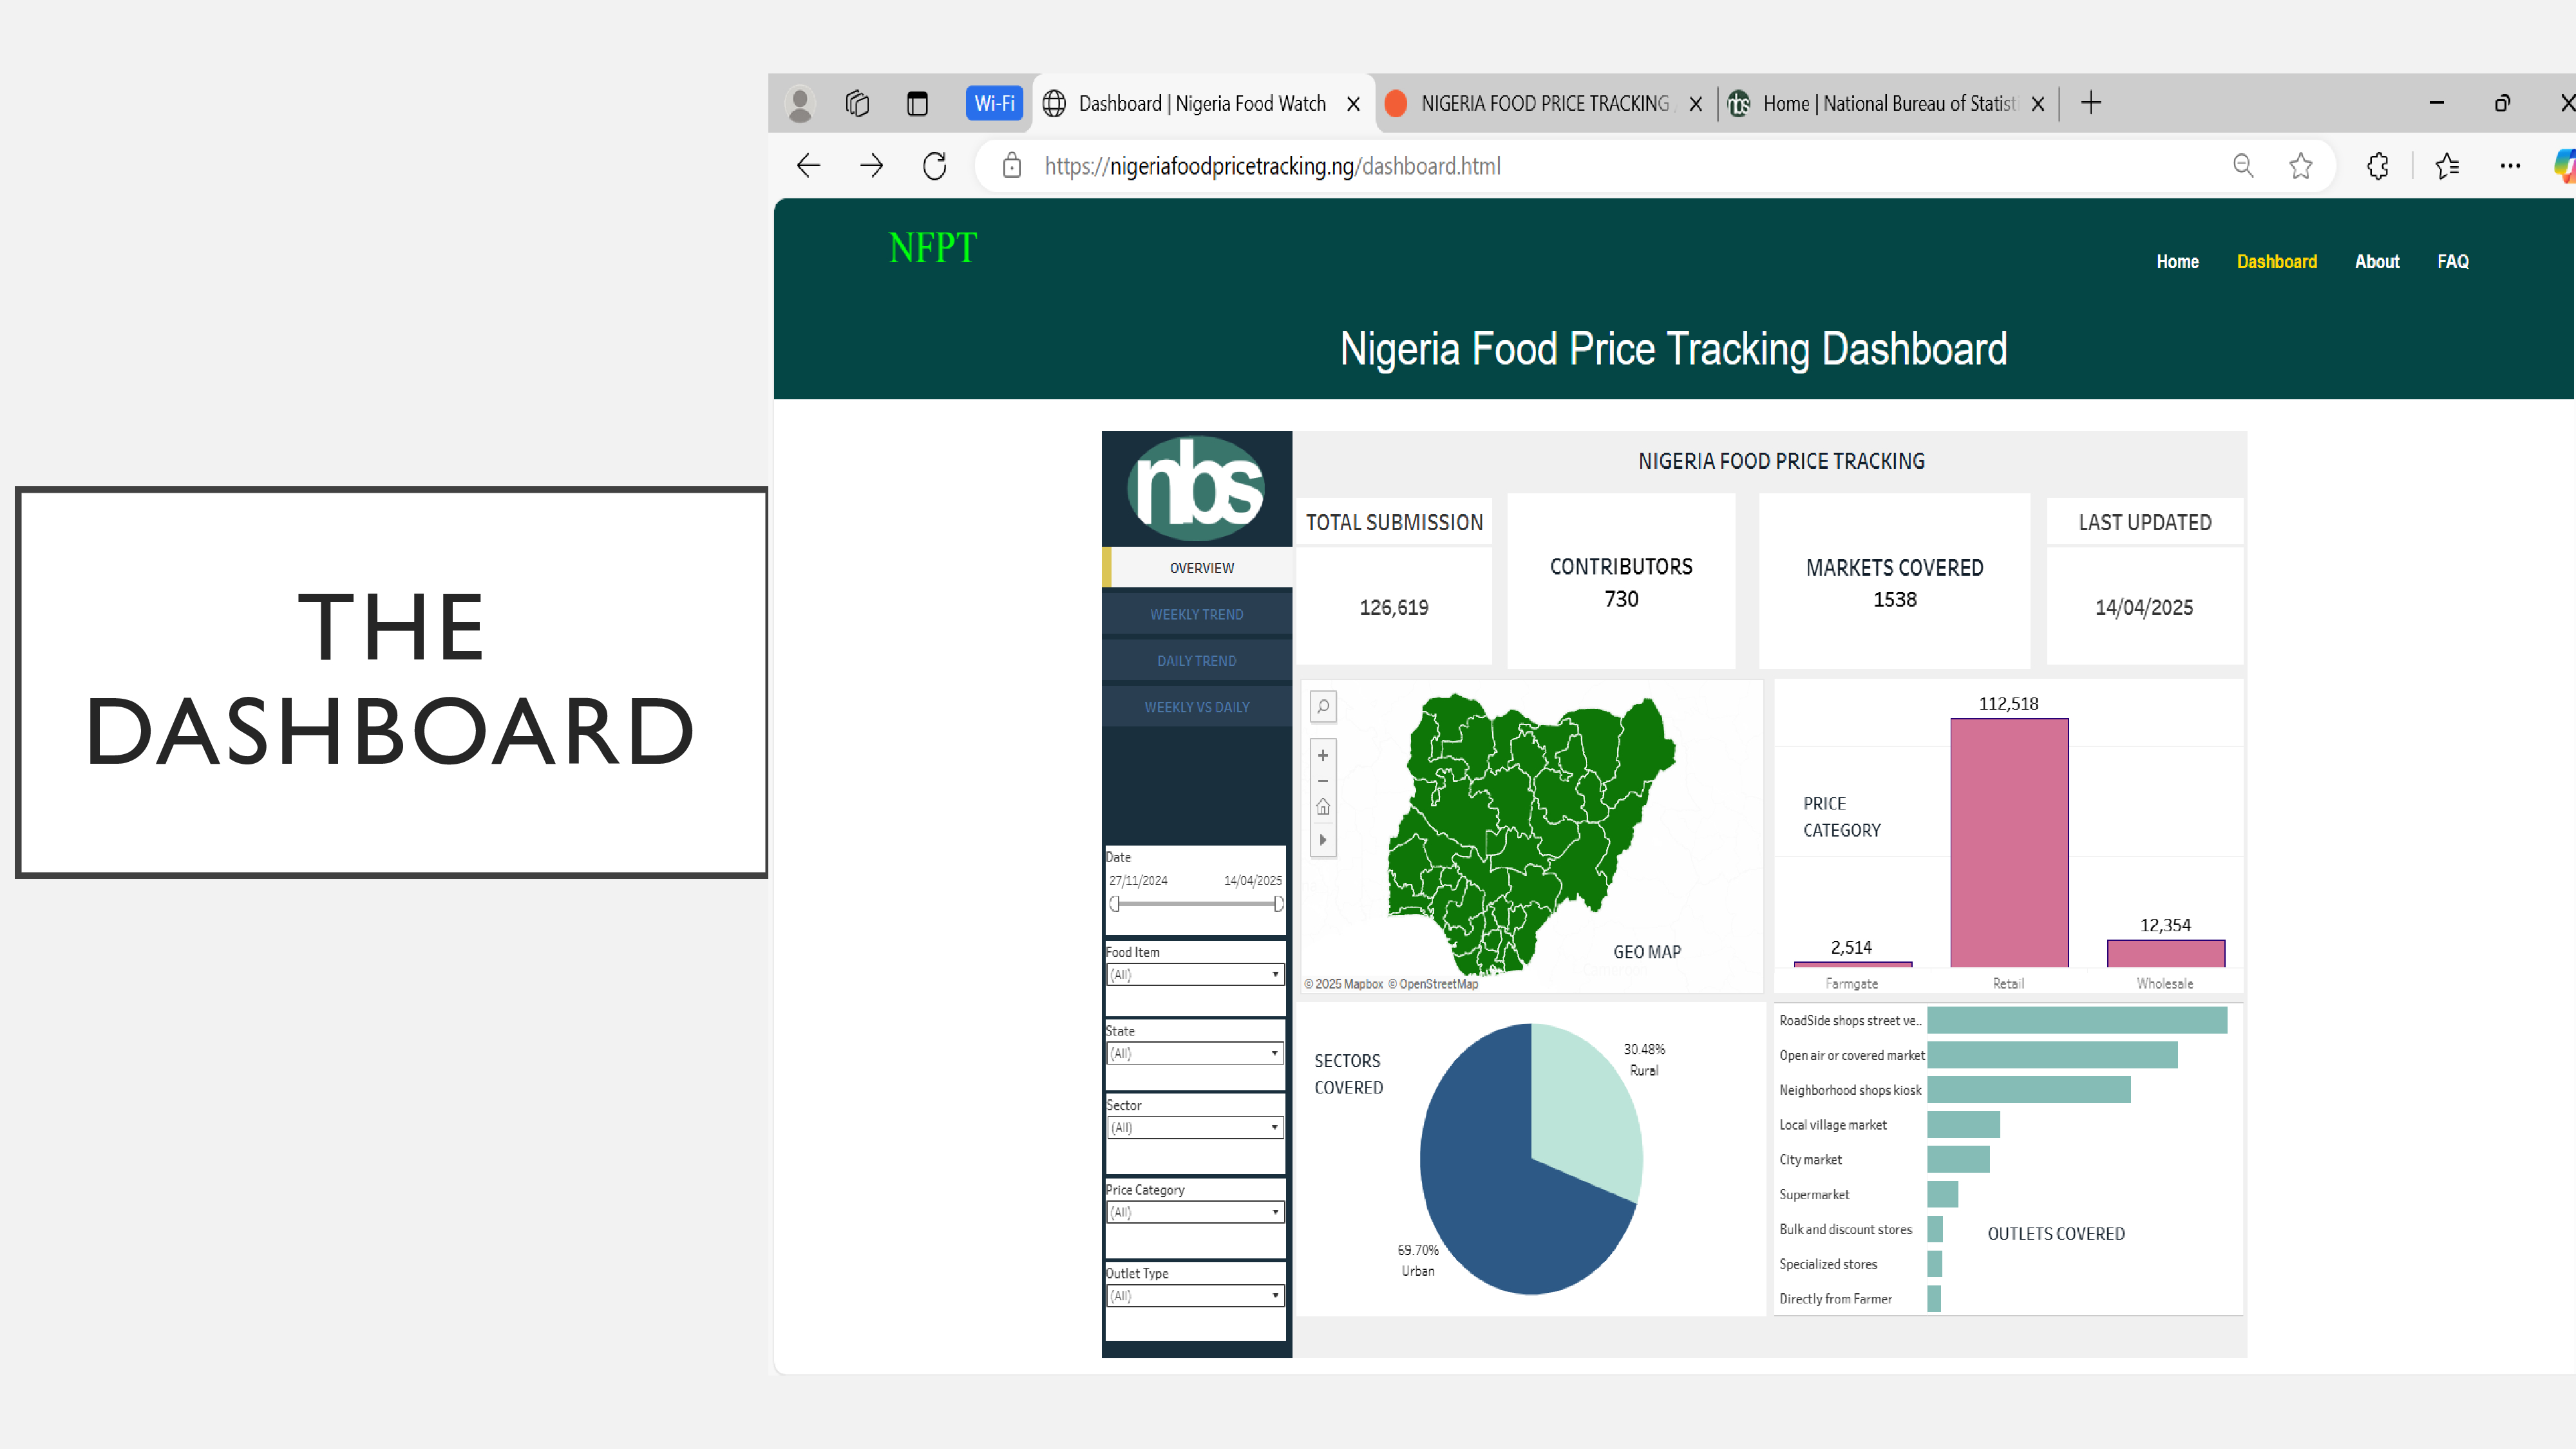The height and width of the screenshot is (1449, 2576).
Task: Click the map home reset icon
Action: [x=1322, y=807]
